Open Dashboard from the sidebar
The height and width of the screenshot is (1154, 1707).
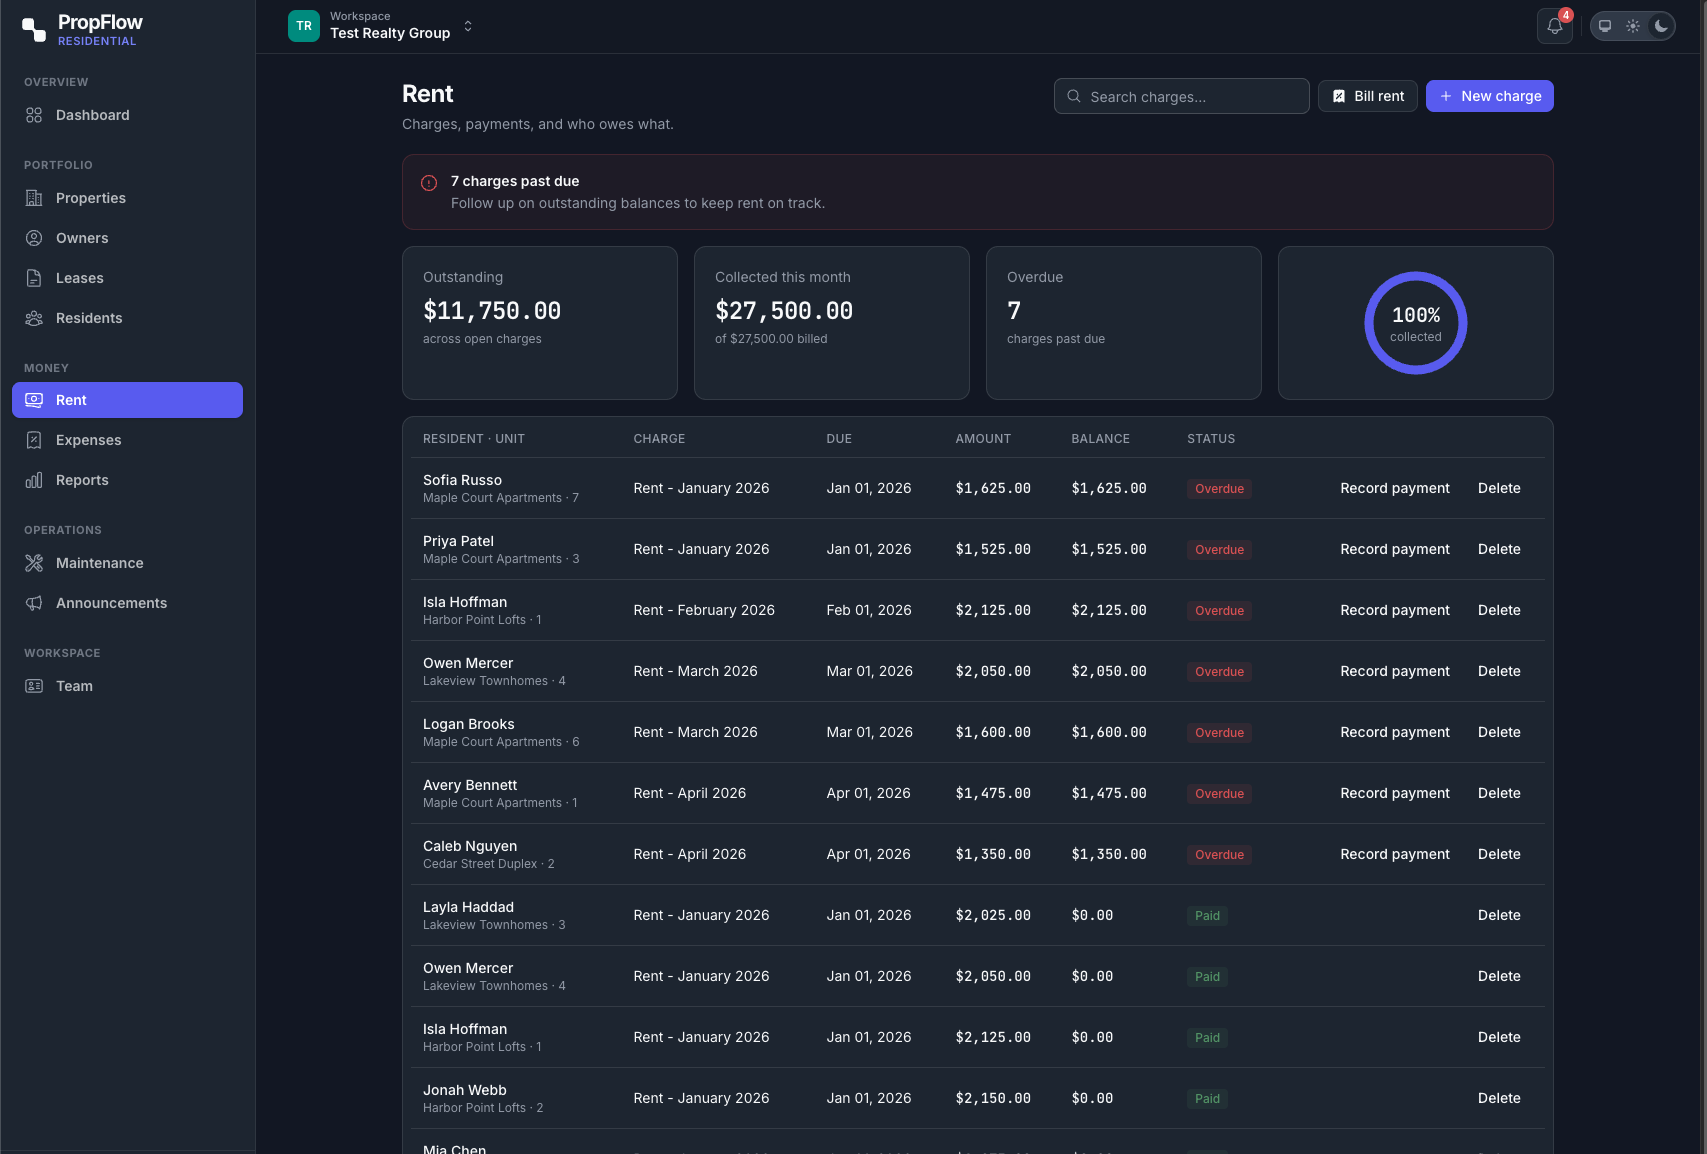click(127, 115)
